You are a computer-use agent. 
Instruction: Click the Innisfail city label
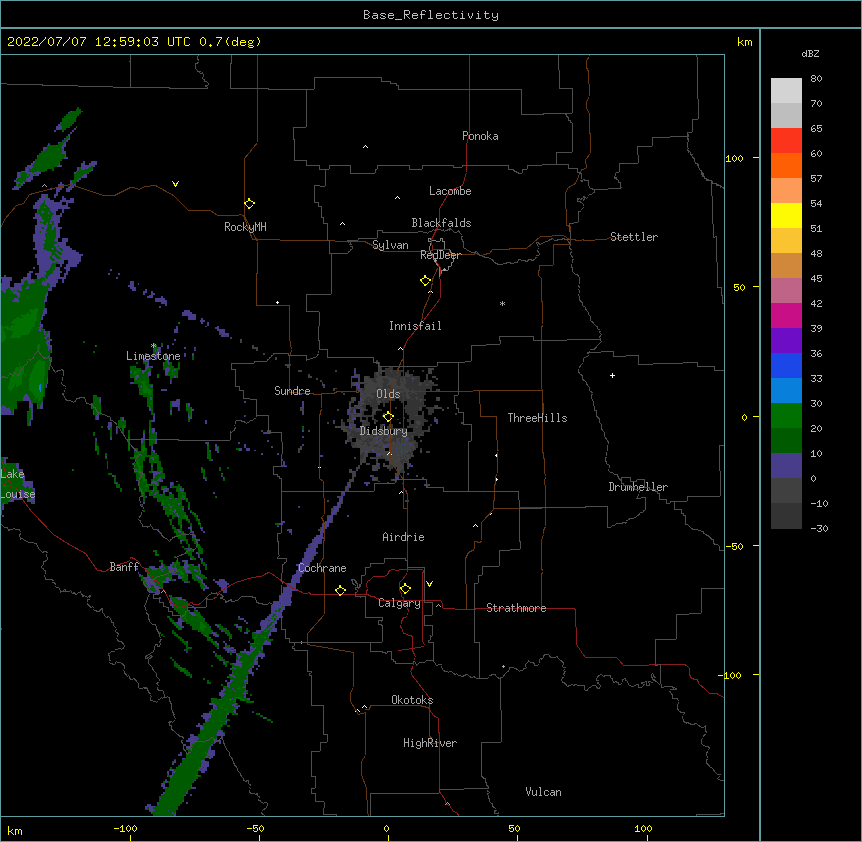(415, 326)
